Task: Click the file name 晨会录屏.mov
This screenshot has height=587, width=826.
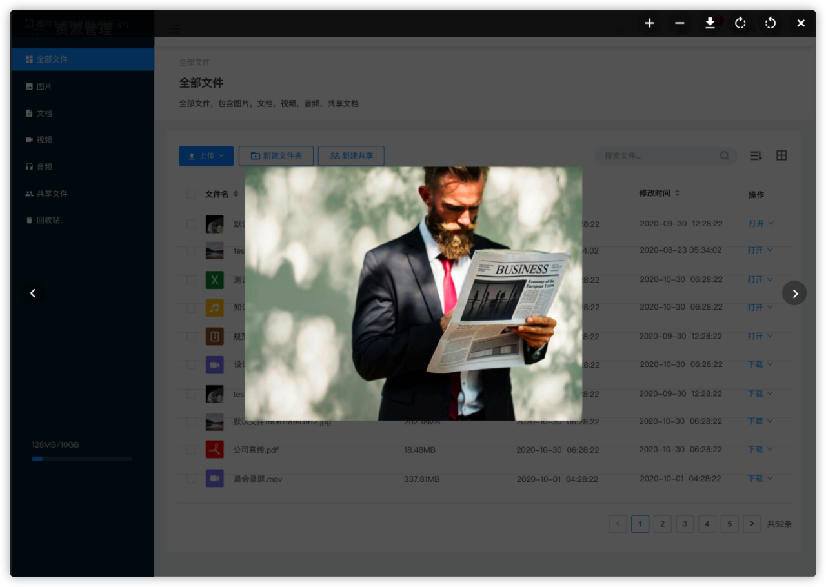Action: coord(258,478)
